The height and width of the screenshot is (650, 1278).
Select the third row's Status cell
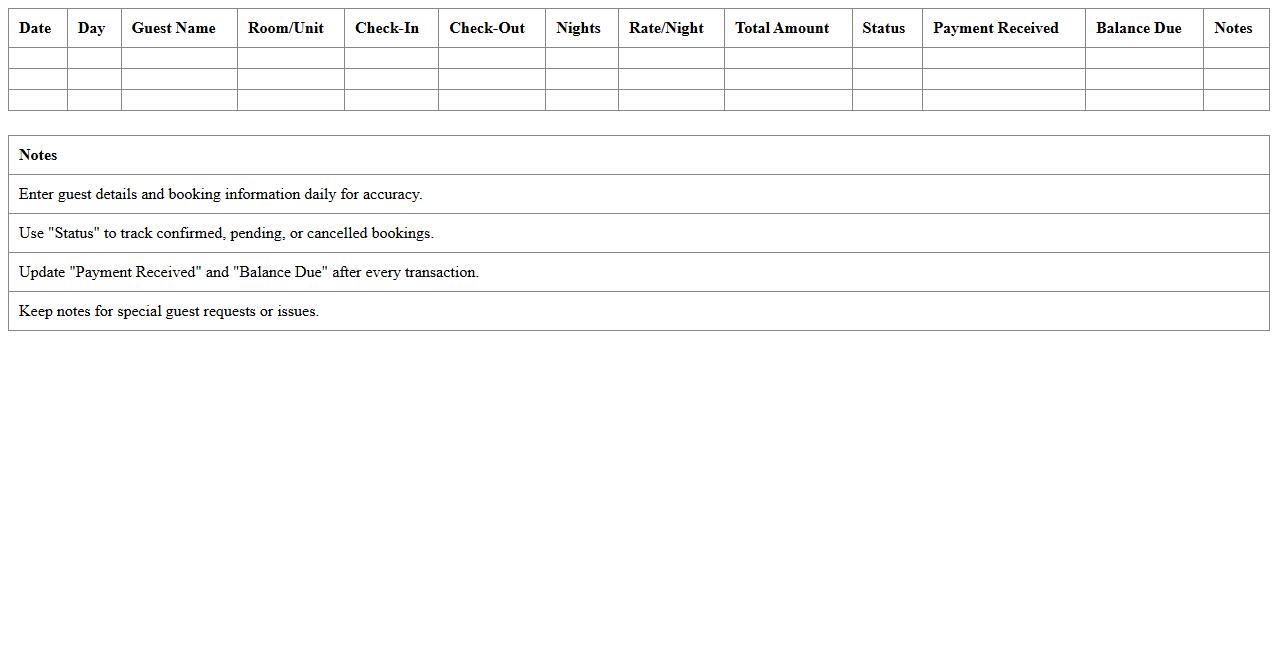coord(886,99)
